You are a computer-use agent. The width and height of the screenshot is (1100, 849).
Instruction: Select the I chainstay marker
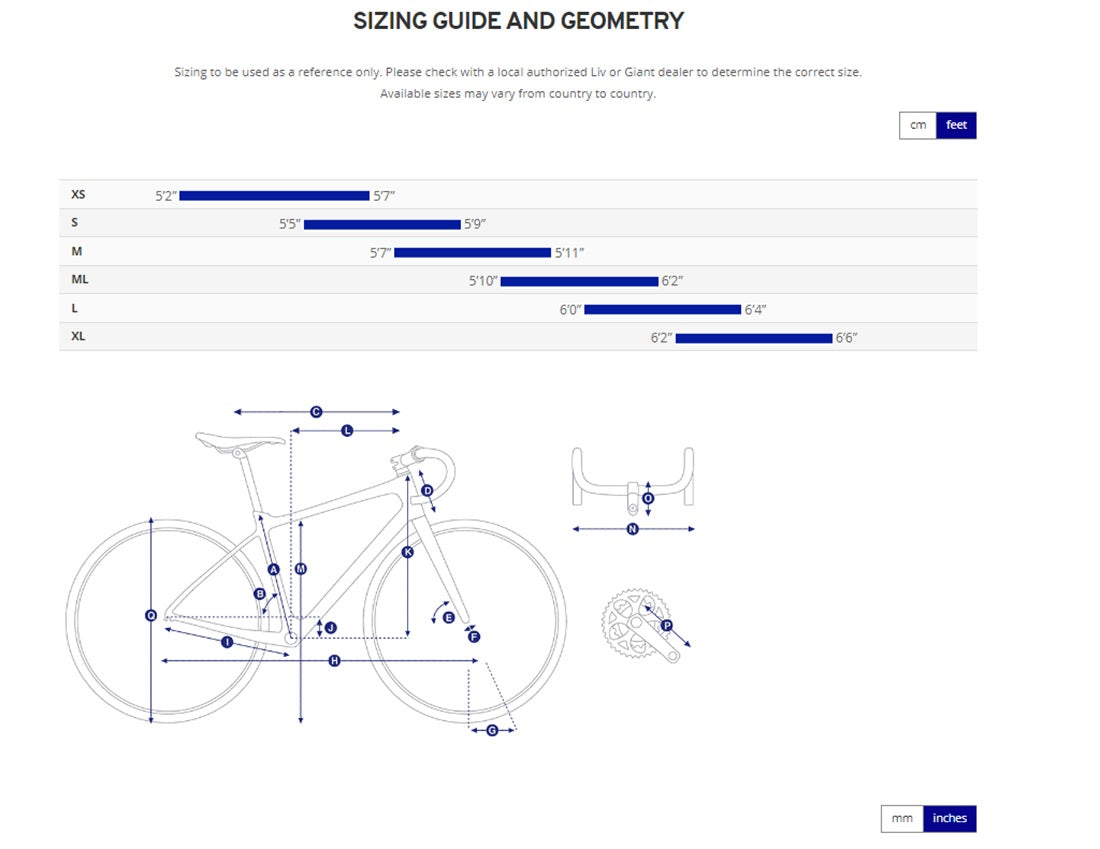point(227,642)
